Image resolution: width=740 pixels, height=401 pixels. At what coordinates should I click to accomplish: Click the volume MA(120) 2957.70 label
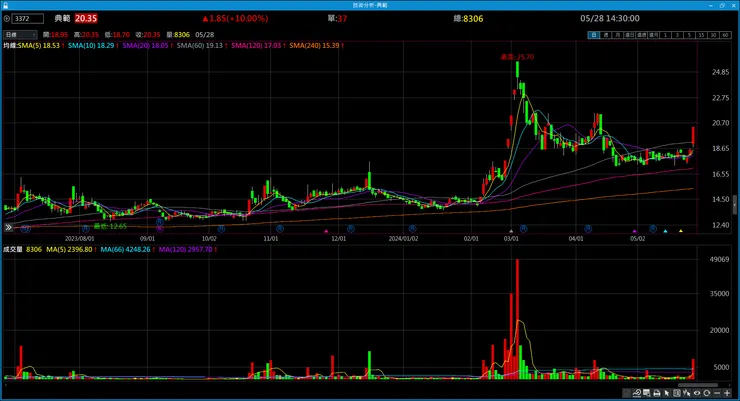point(186,250)
